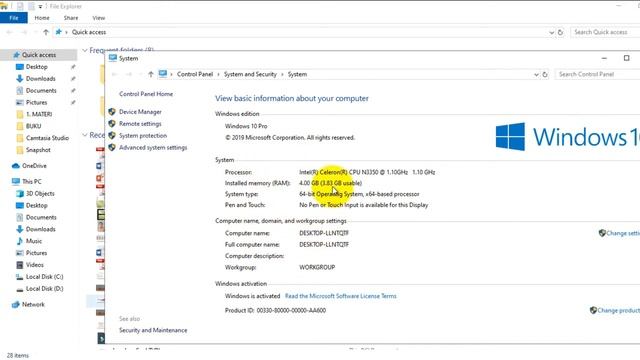Click Control Panel in the breadcrumb
The image size is (640, 360).
tap(195, 74)
